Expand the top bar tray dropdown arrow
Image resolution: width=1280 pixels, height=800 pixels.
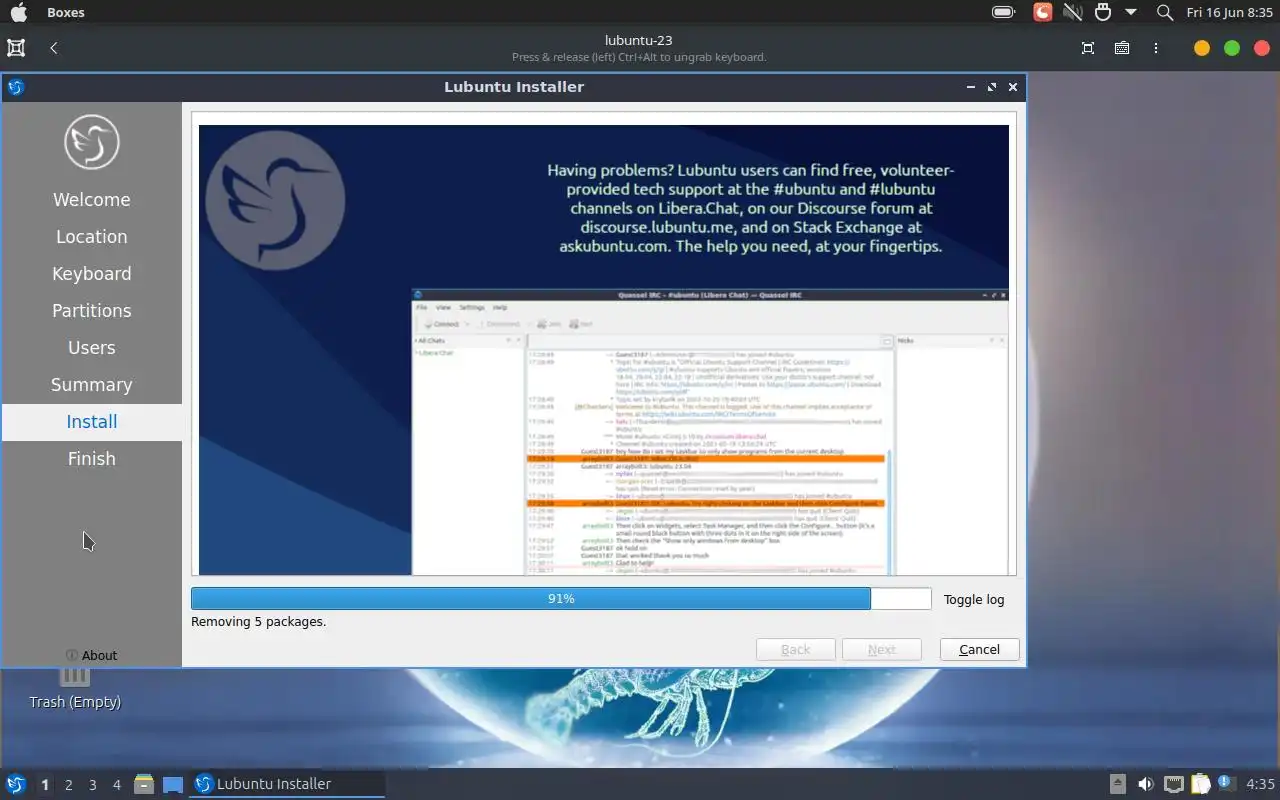click(1131, 12)
